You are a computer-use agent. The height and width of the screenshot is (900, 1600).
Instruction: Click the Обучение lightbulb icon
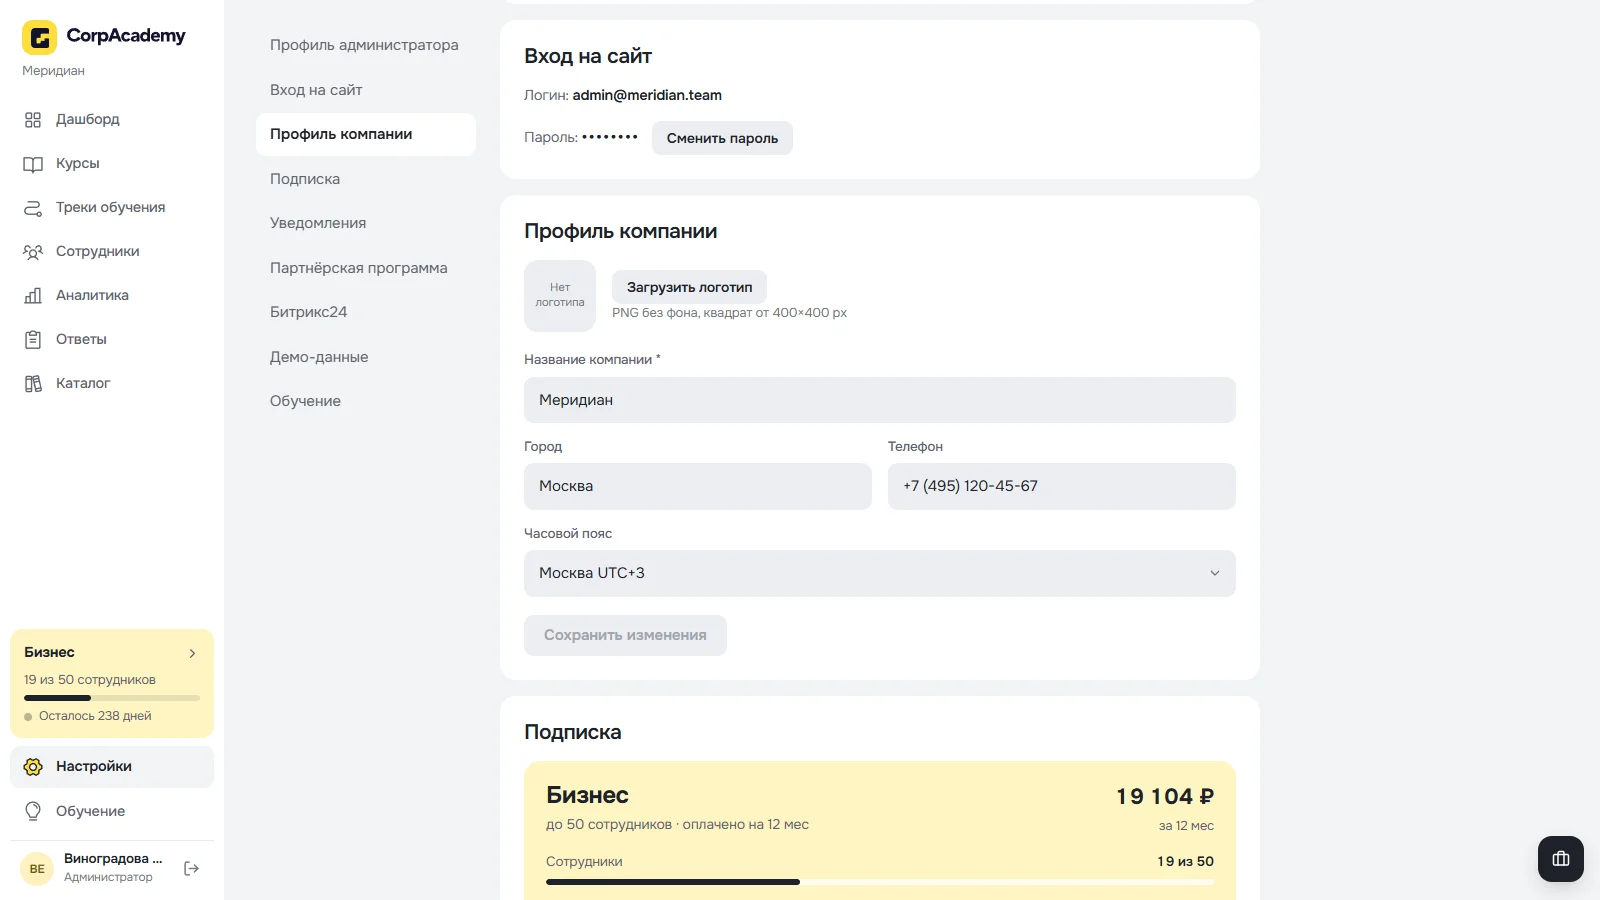coord(33,811)
